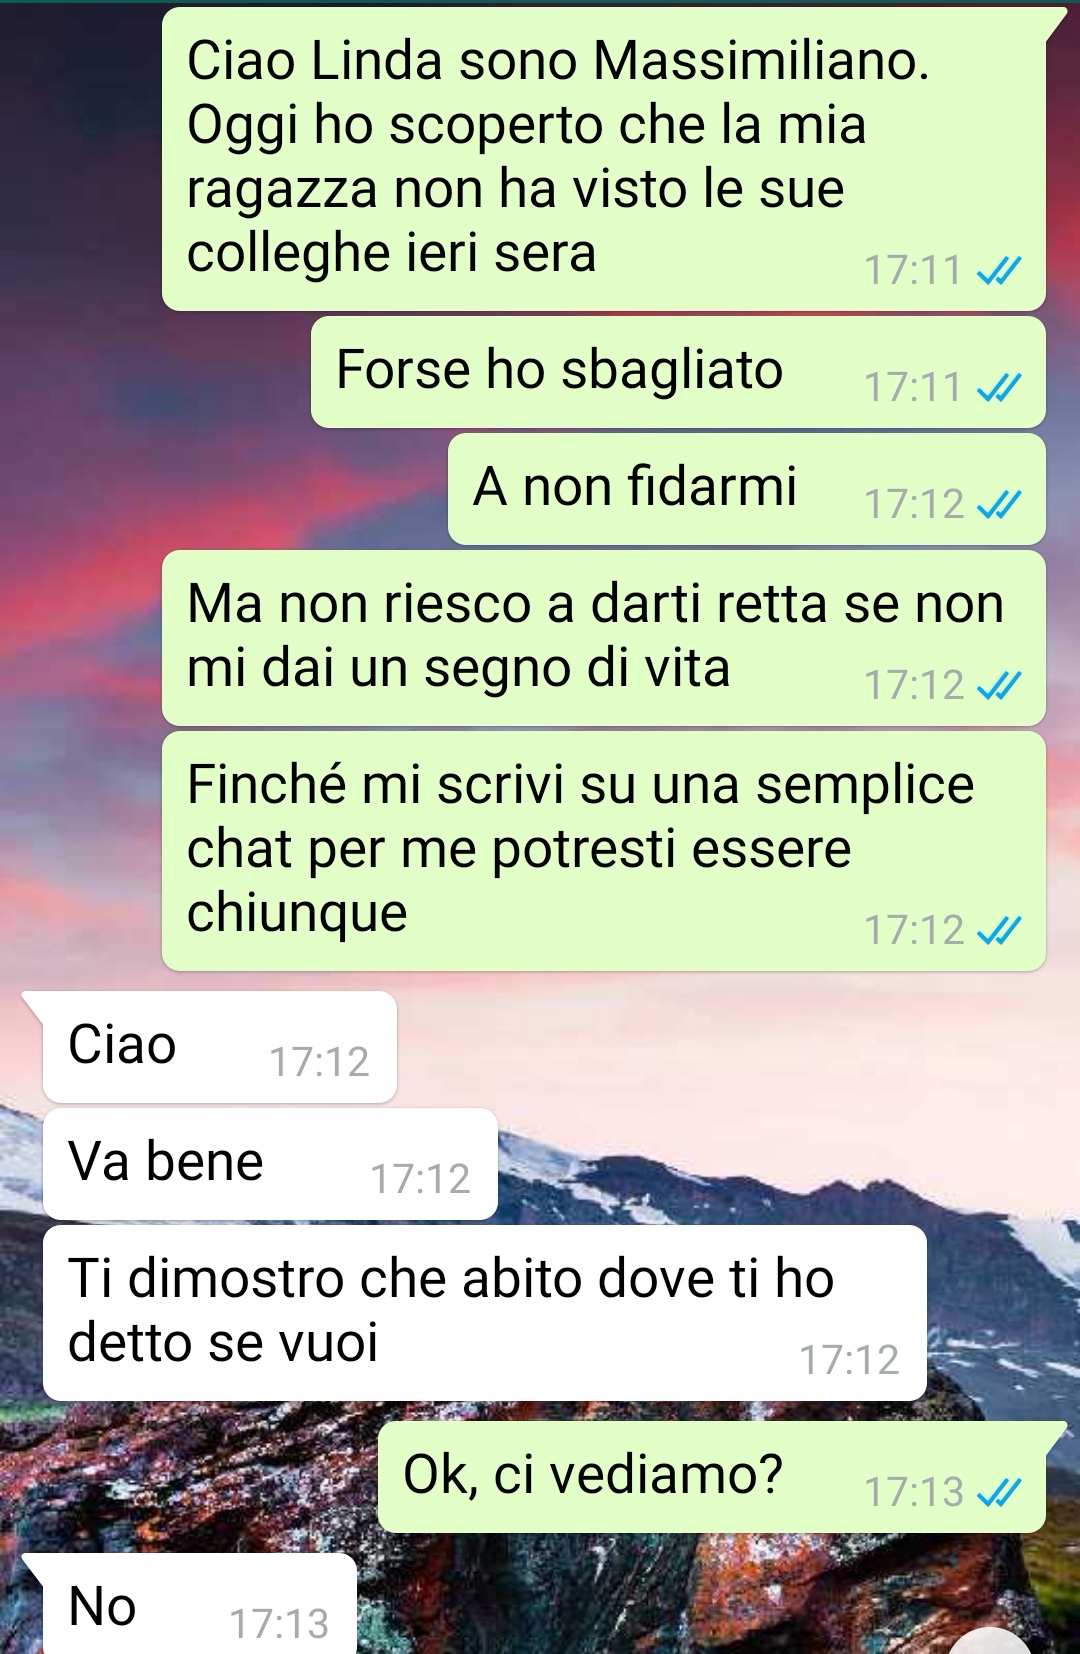The height and width of the screenshot is (1654, 1080).
Task: Select the received 'No' message
Action: coord(200,1604)
